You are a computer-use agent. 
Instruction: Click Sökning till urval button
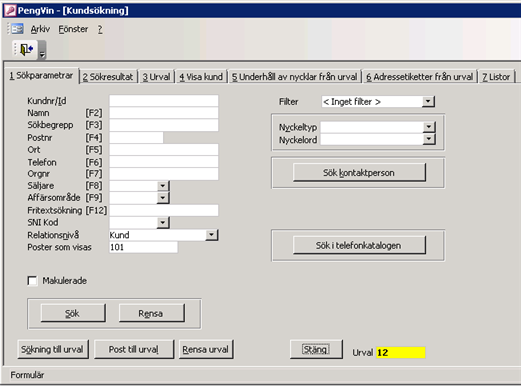53,349
